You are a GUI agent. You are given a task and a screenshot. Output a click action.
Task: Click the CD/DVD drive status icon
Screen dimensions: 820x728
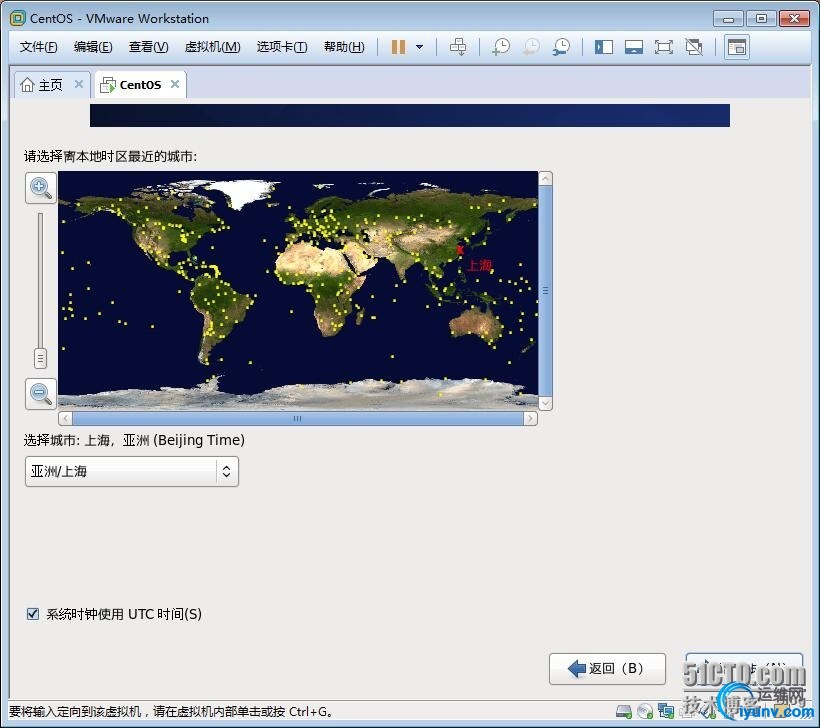point(645,711)
